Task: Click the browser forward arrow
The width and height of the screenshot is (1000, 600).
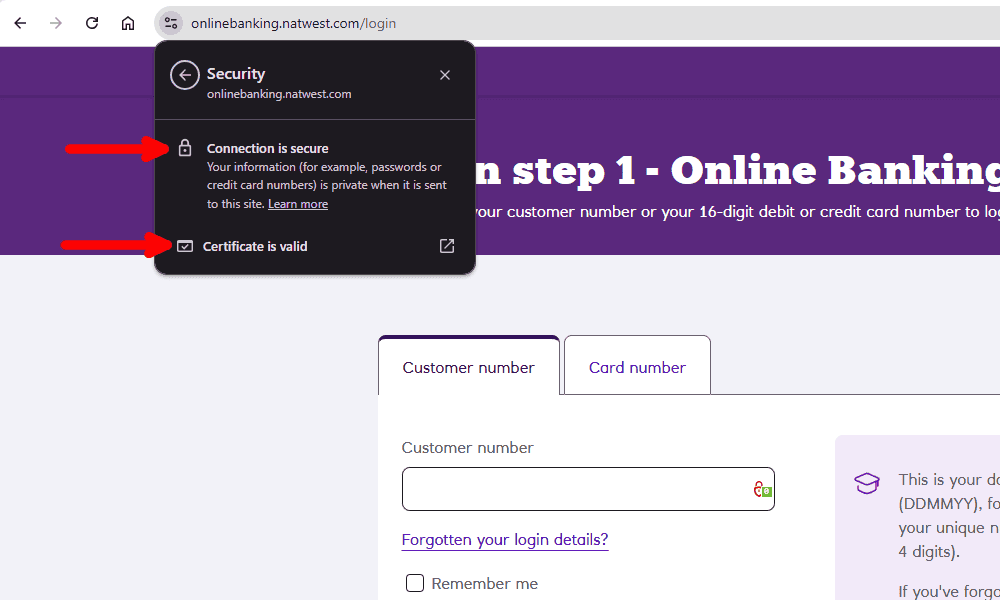Action: [56, 24]
